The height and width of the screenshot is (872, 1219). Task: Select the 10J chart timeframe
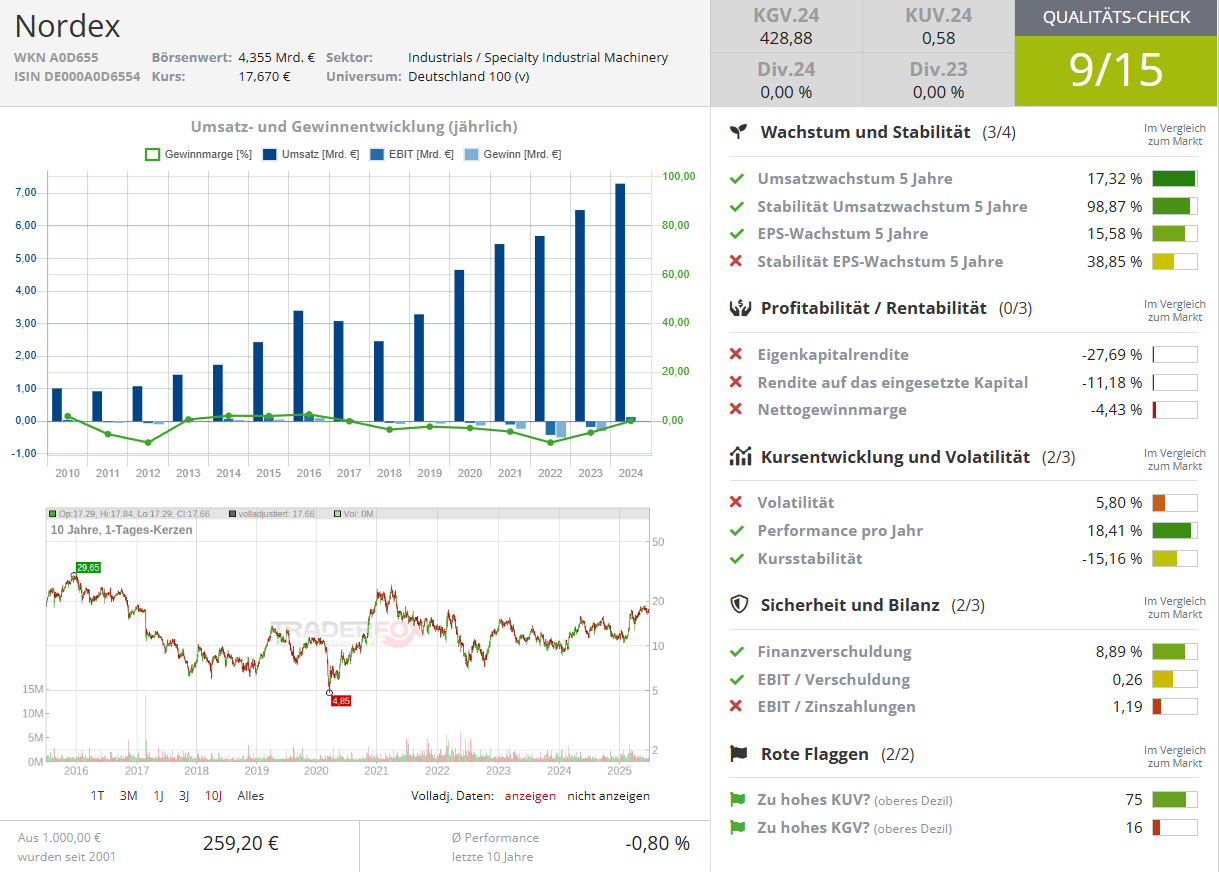tap(213, 796)
